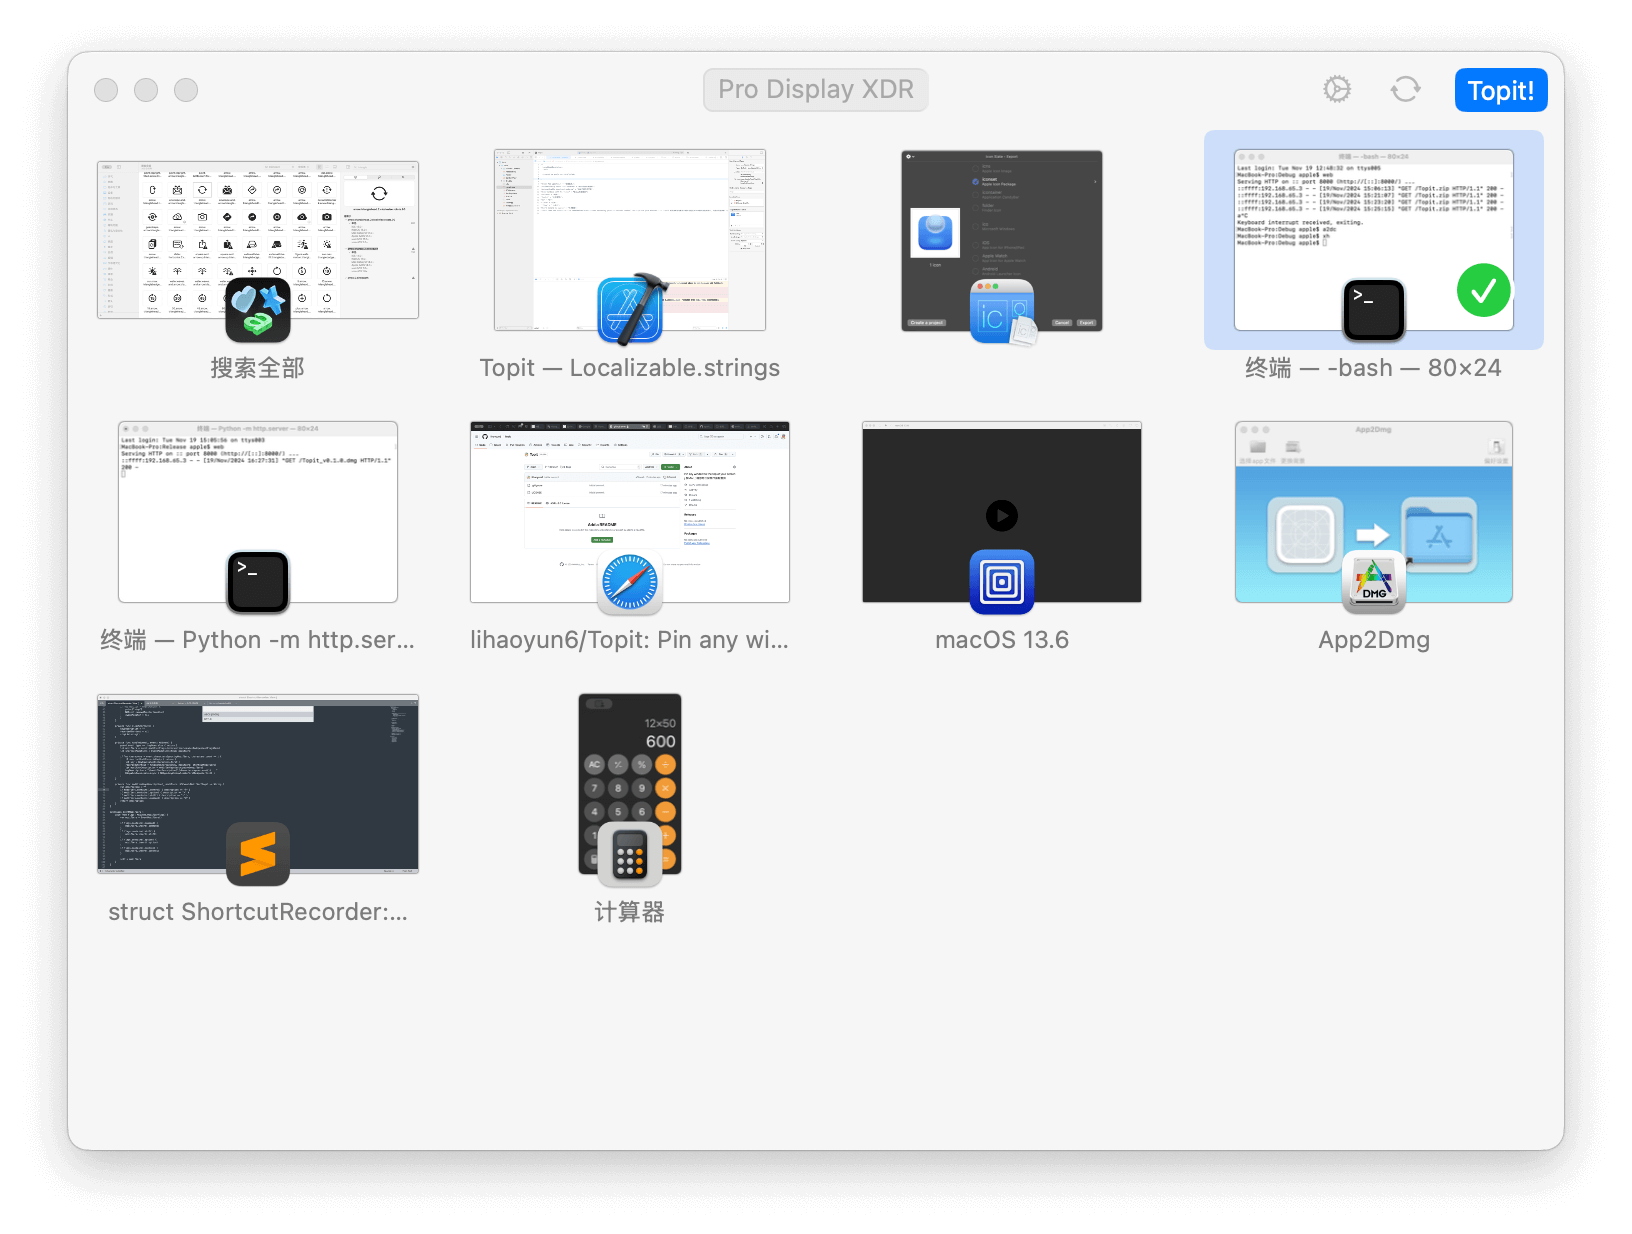
Task: Close the Topit window
Action: click(x=106, y=90)
